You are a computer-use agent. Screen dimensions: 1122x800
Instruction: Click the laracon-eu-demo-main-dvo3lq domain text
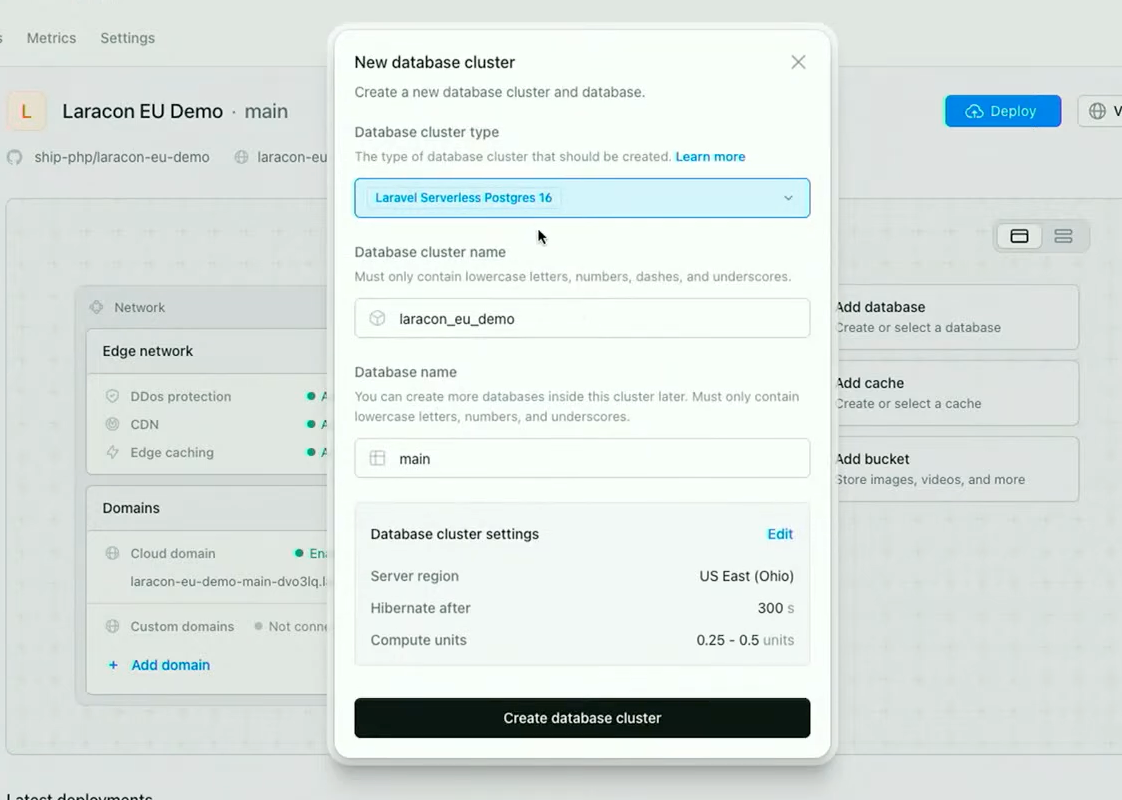click(228, 582)
